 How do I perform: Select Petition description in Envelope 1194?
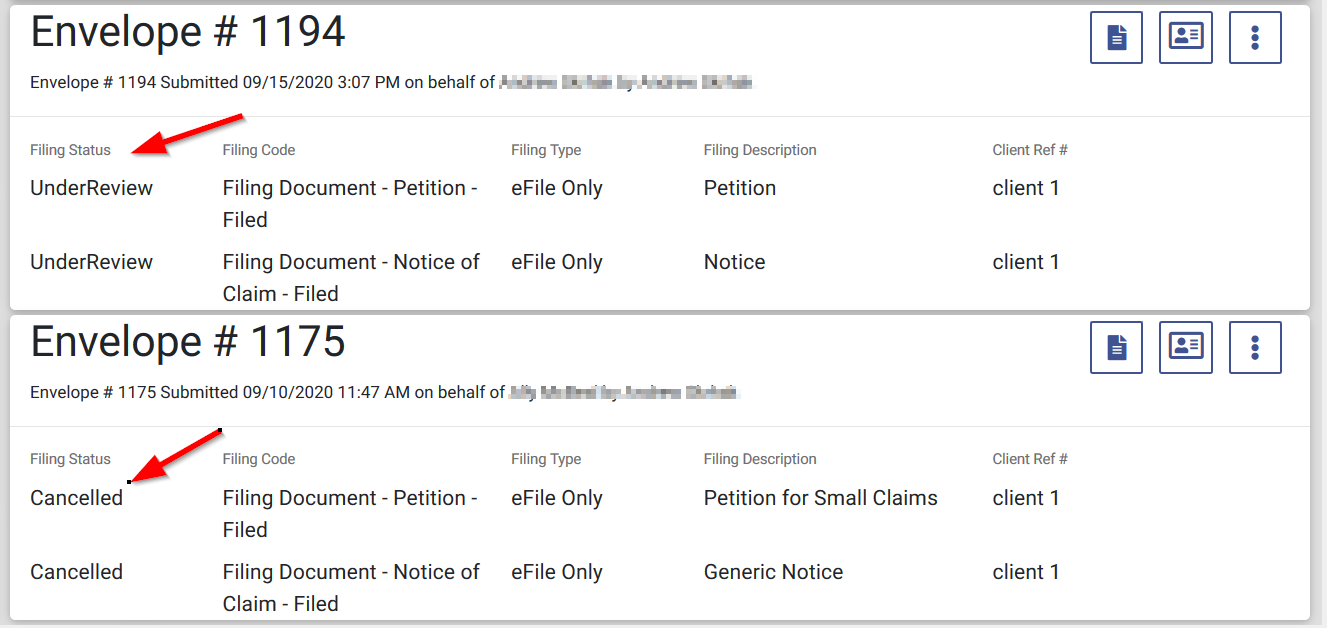coord(739,188)
